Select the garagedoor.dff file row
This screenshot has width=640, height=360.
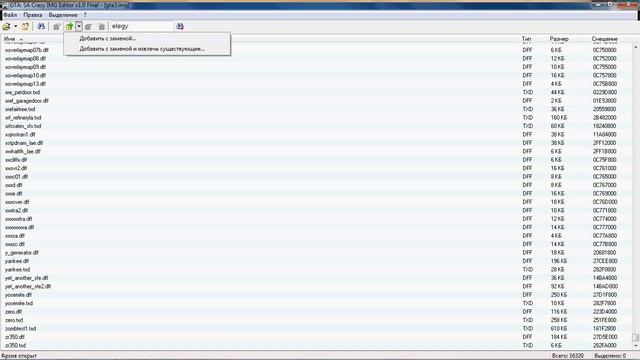click(x=317, y=101)
